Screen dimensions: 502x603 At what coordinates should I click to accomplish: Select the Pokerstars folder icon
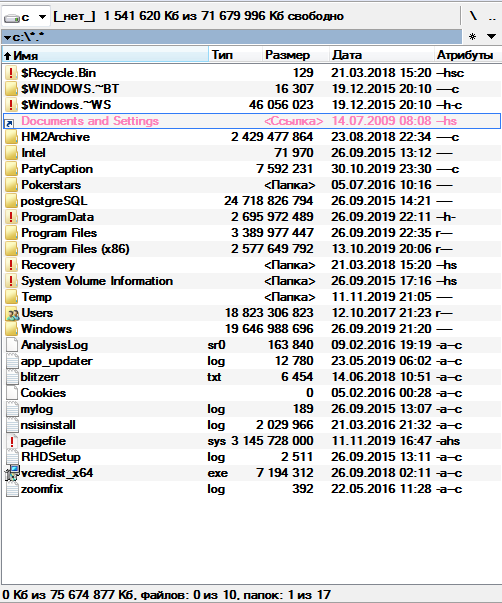point(12,185)
